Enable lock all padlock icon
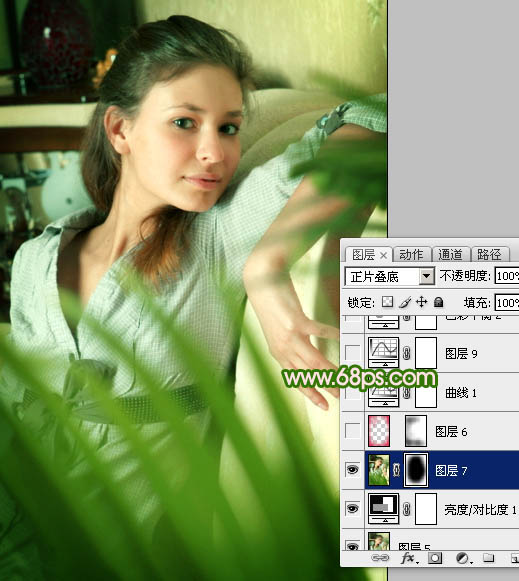Image resolution: width=519 pixels, height=581 pixels. click(439, 302)
